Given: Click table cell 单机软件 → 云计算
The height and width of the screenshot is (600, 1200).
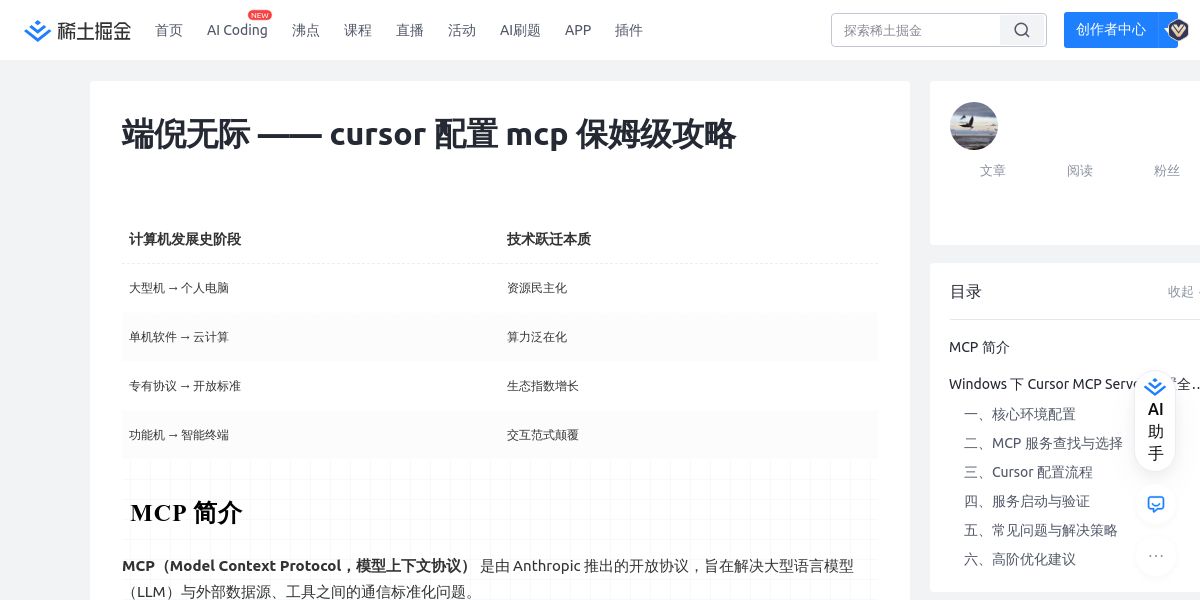Looking at the screenshot, I should pos(179,337).
